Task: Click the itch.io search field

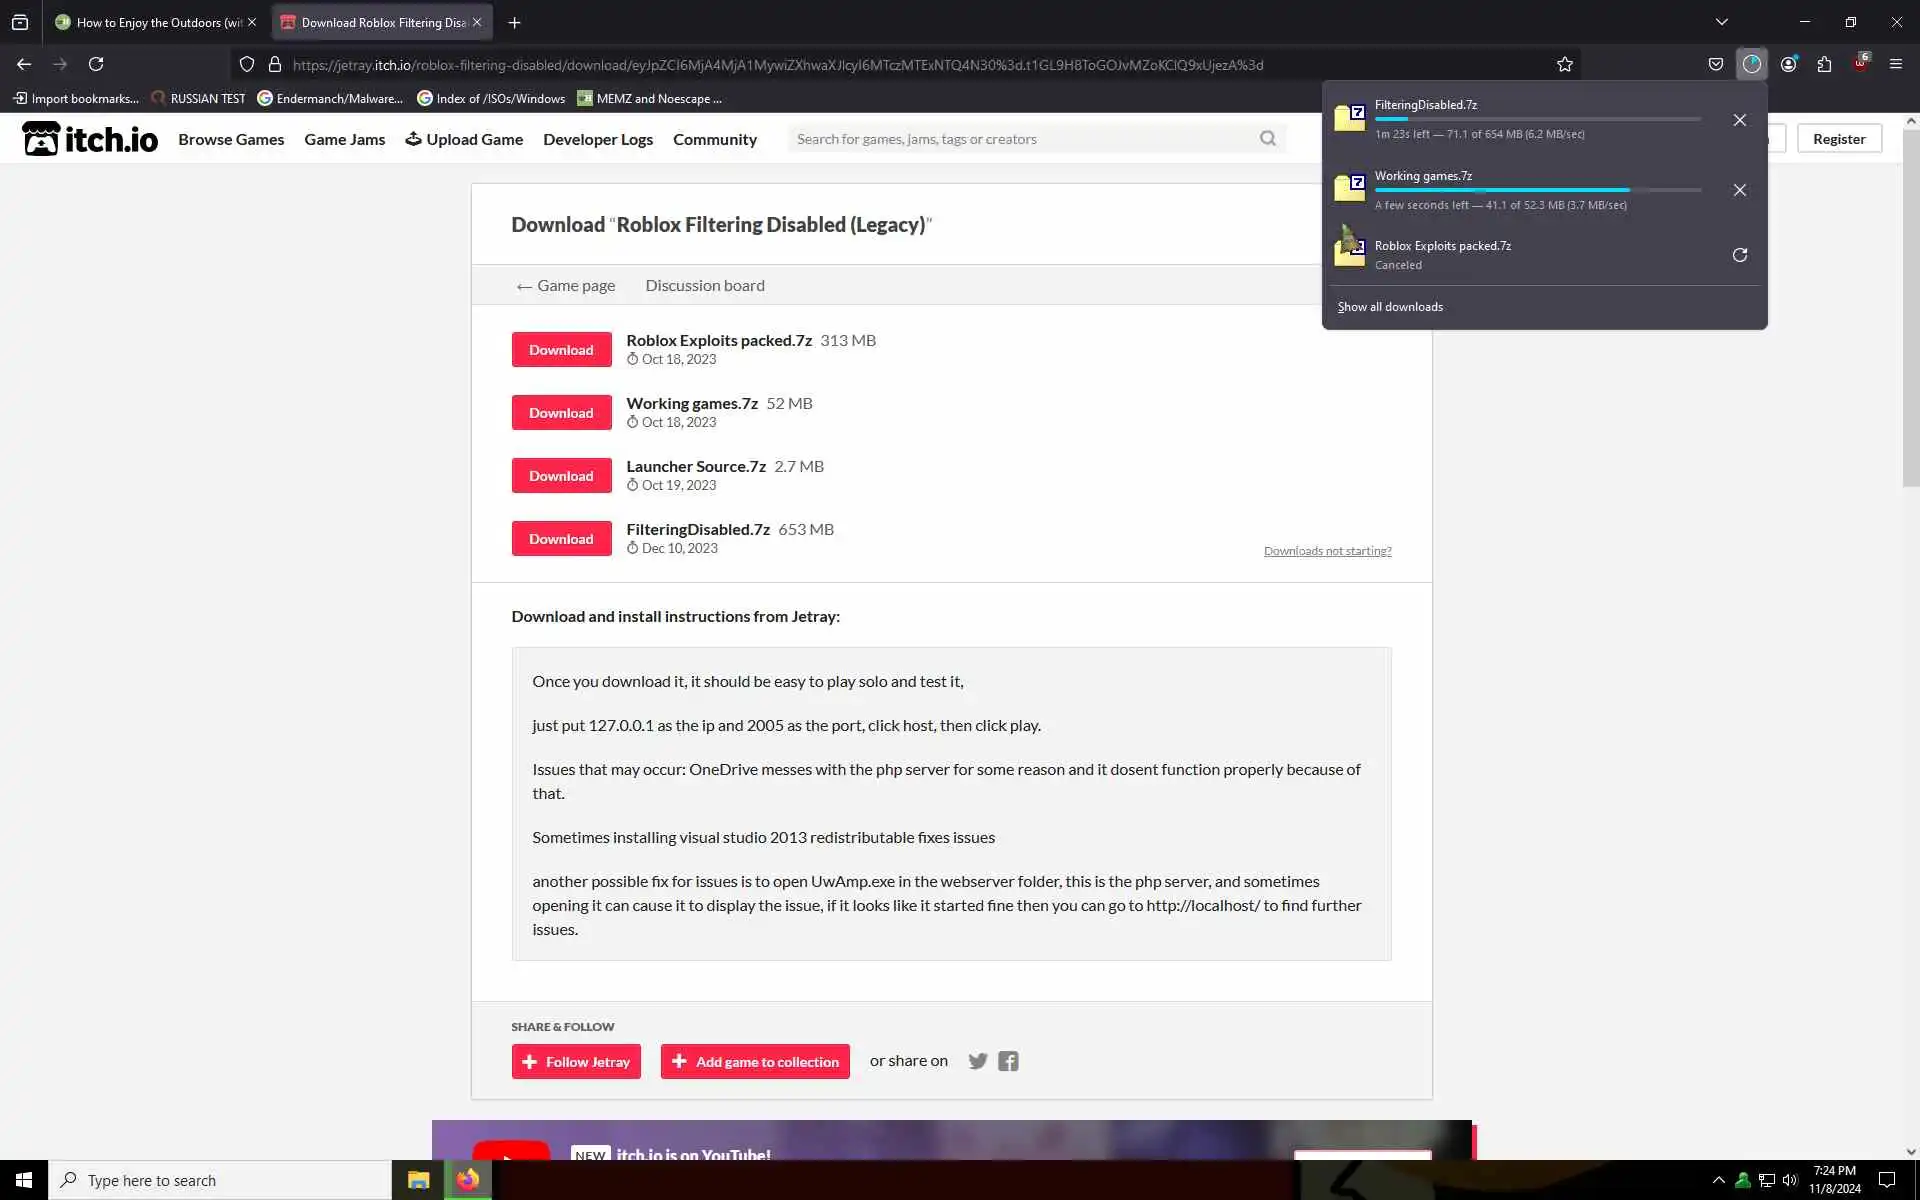Action: point(1025,139)
